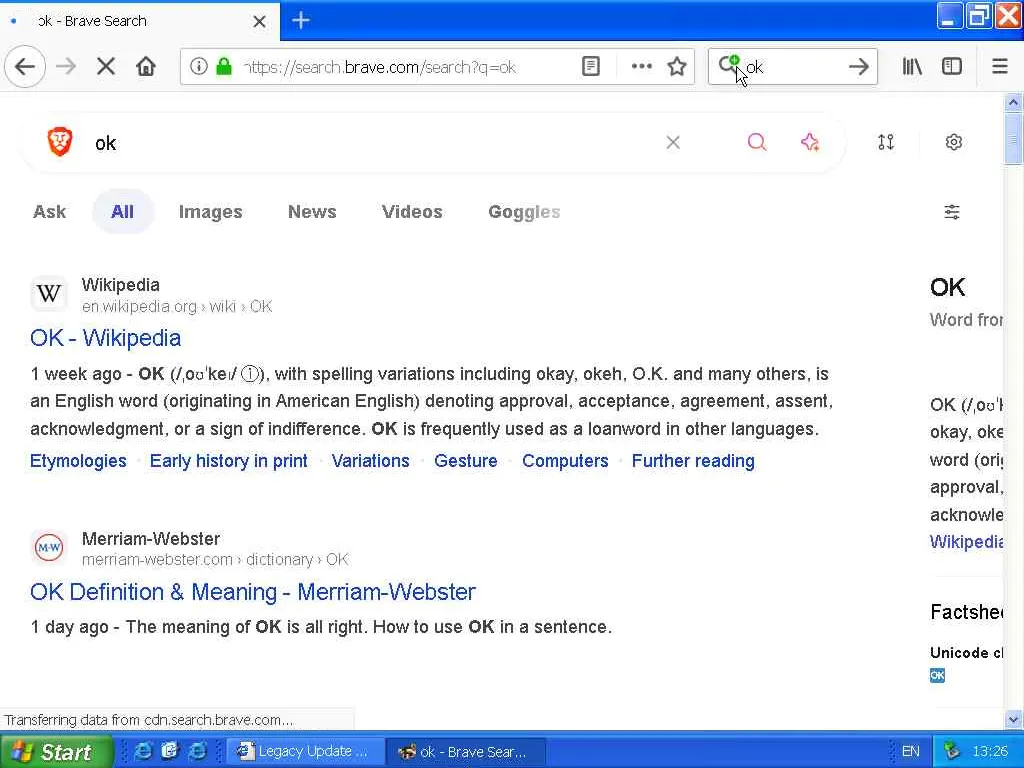Screen dimensions: 1024x768
Task: Submit search bar query arrow
Action: coord(858,67)
